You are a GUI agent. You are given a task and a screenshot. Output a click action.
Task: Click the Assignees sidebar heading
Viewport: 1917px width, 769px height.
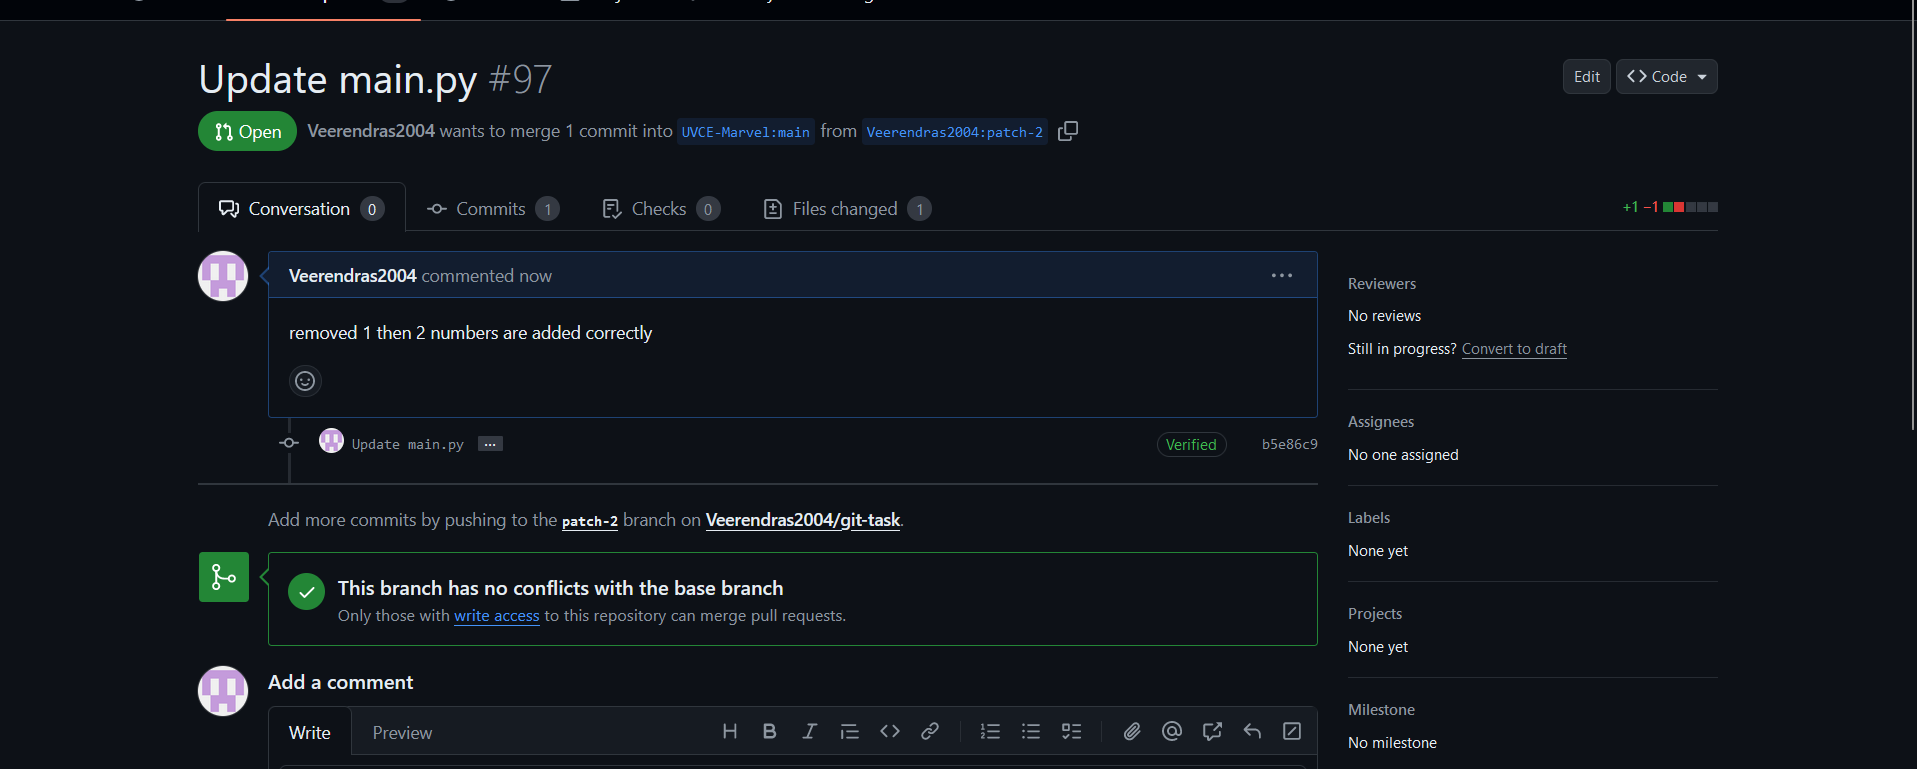[x=1381, y=422]
